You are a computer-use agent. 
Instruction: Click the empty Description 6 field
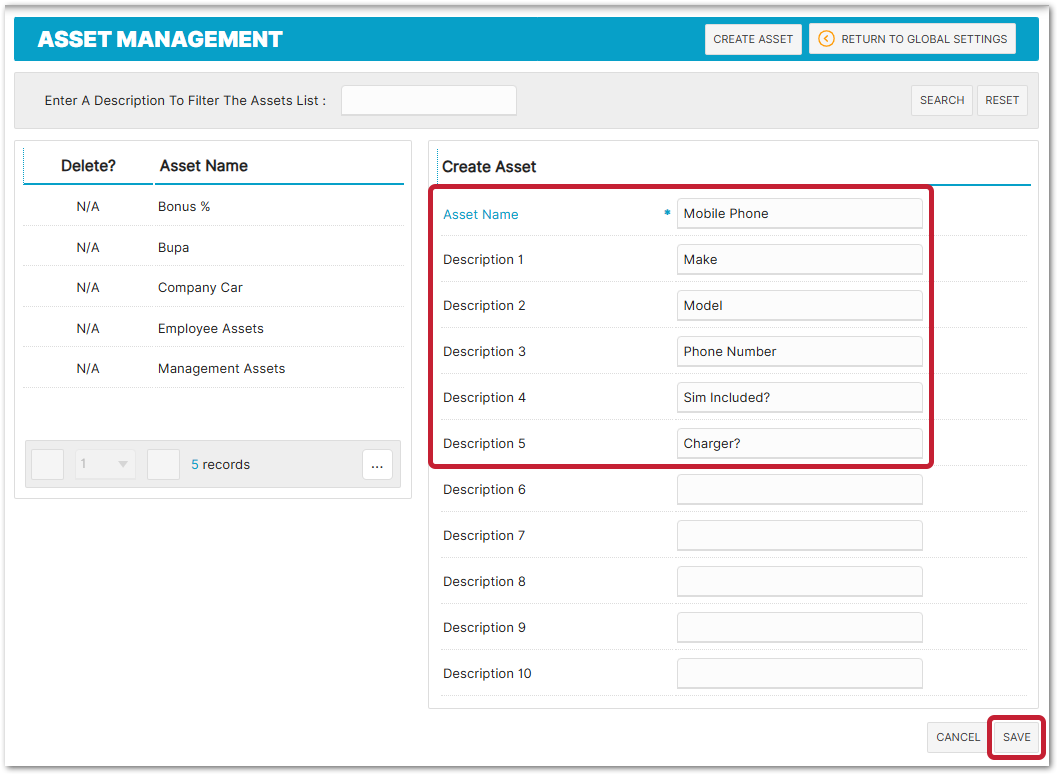click(x=800, y=489)
